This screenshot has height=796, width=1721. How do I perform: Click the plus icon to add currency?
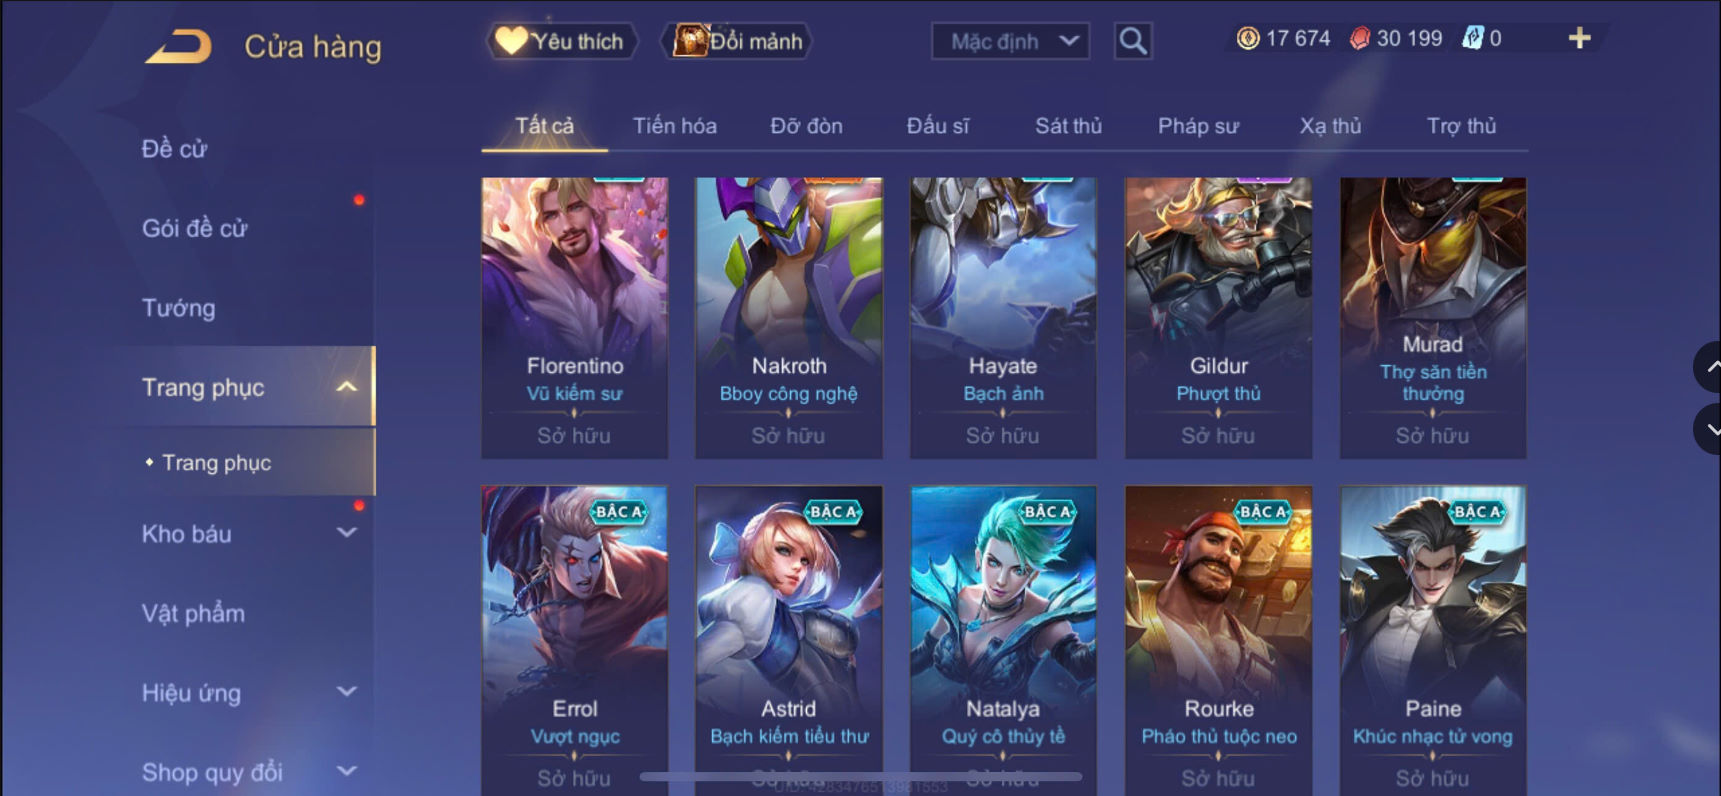point(1579,38)
